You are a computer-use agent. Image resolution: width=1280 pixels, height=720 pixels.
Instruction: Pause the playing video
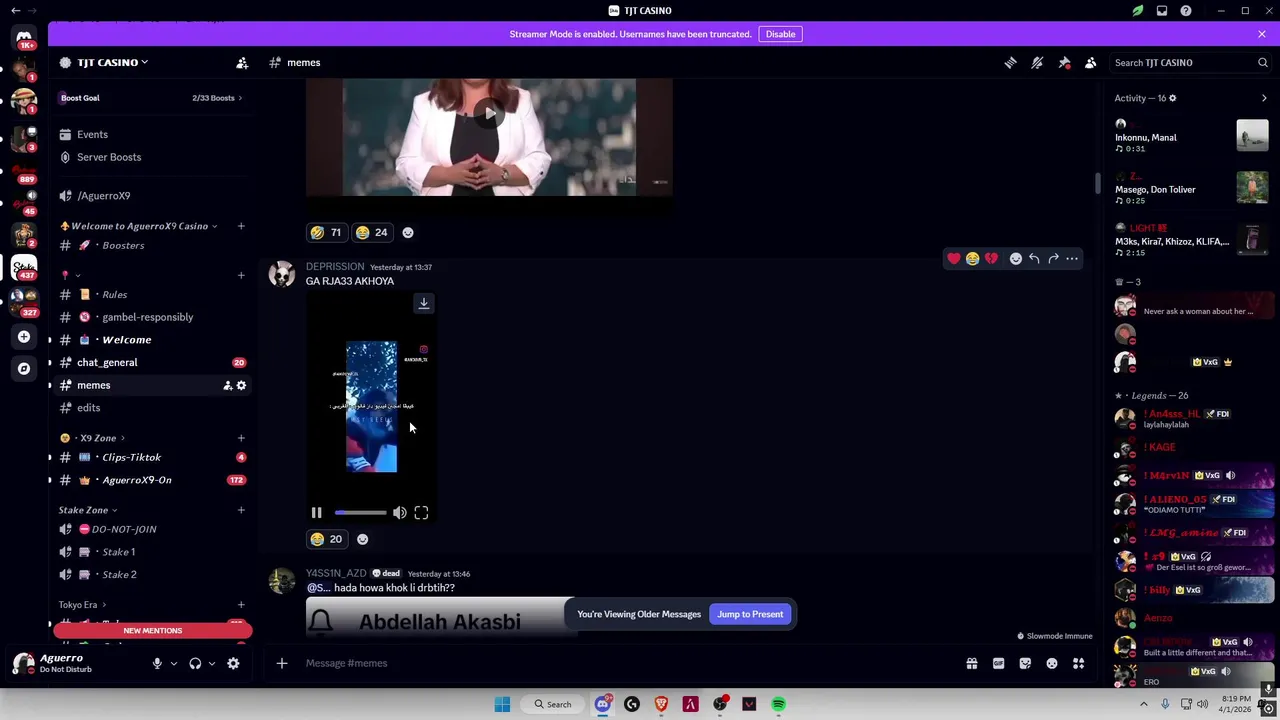(316, 513)
